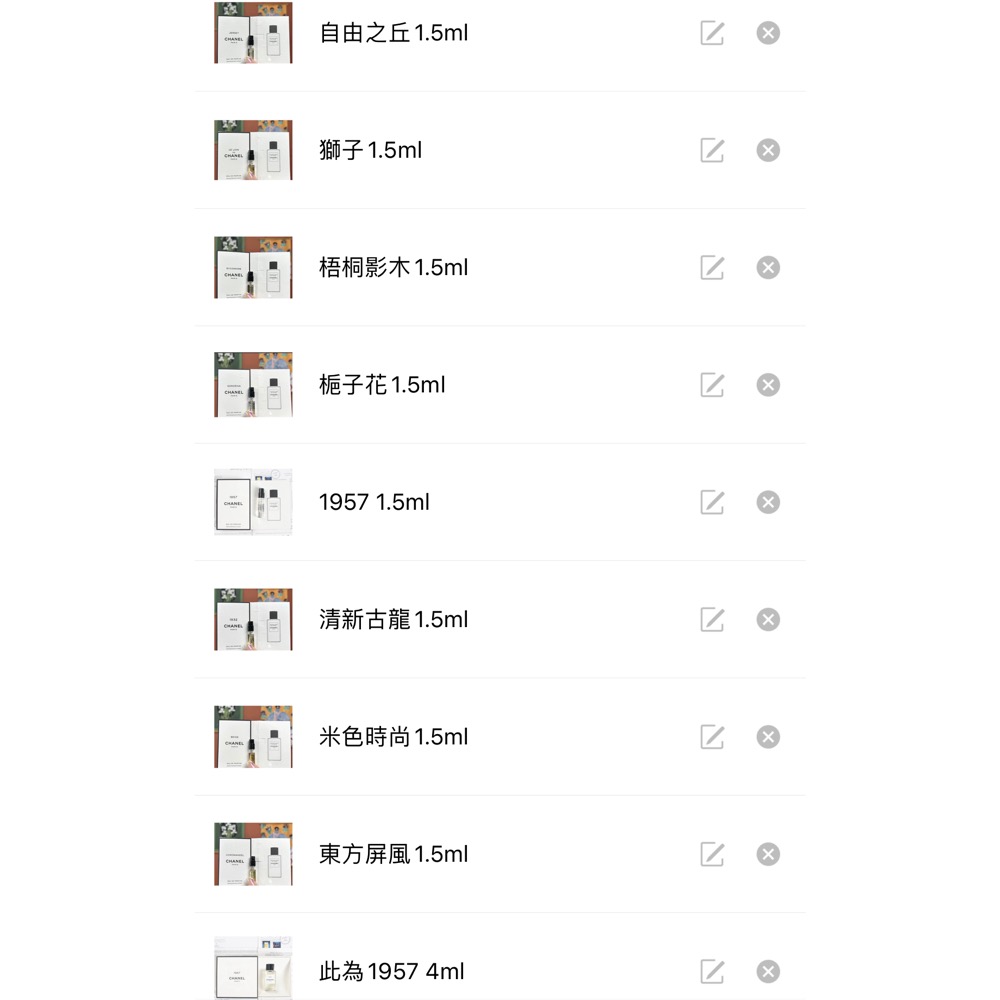Image resolution: width=1000 pixels, height=1000 pixels.
Task: Remove 清新古龍 1.5ml from the list
Action: tap(768, 619)
